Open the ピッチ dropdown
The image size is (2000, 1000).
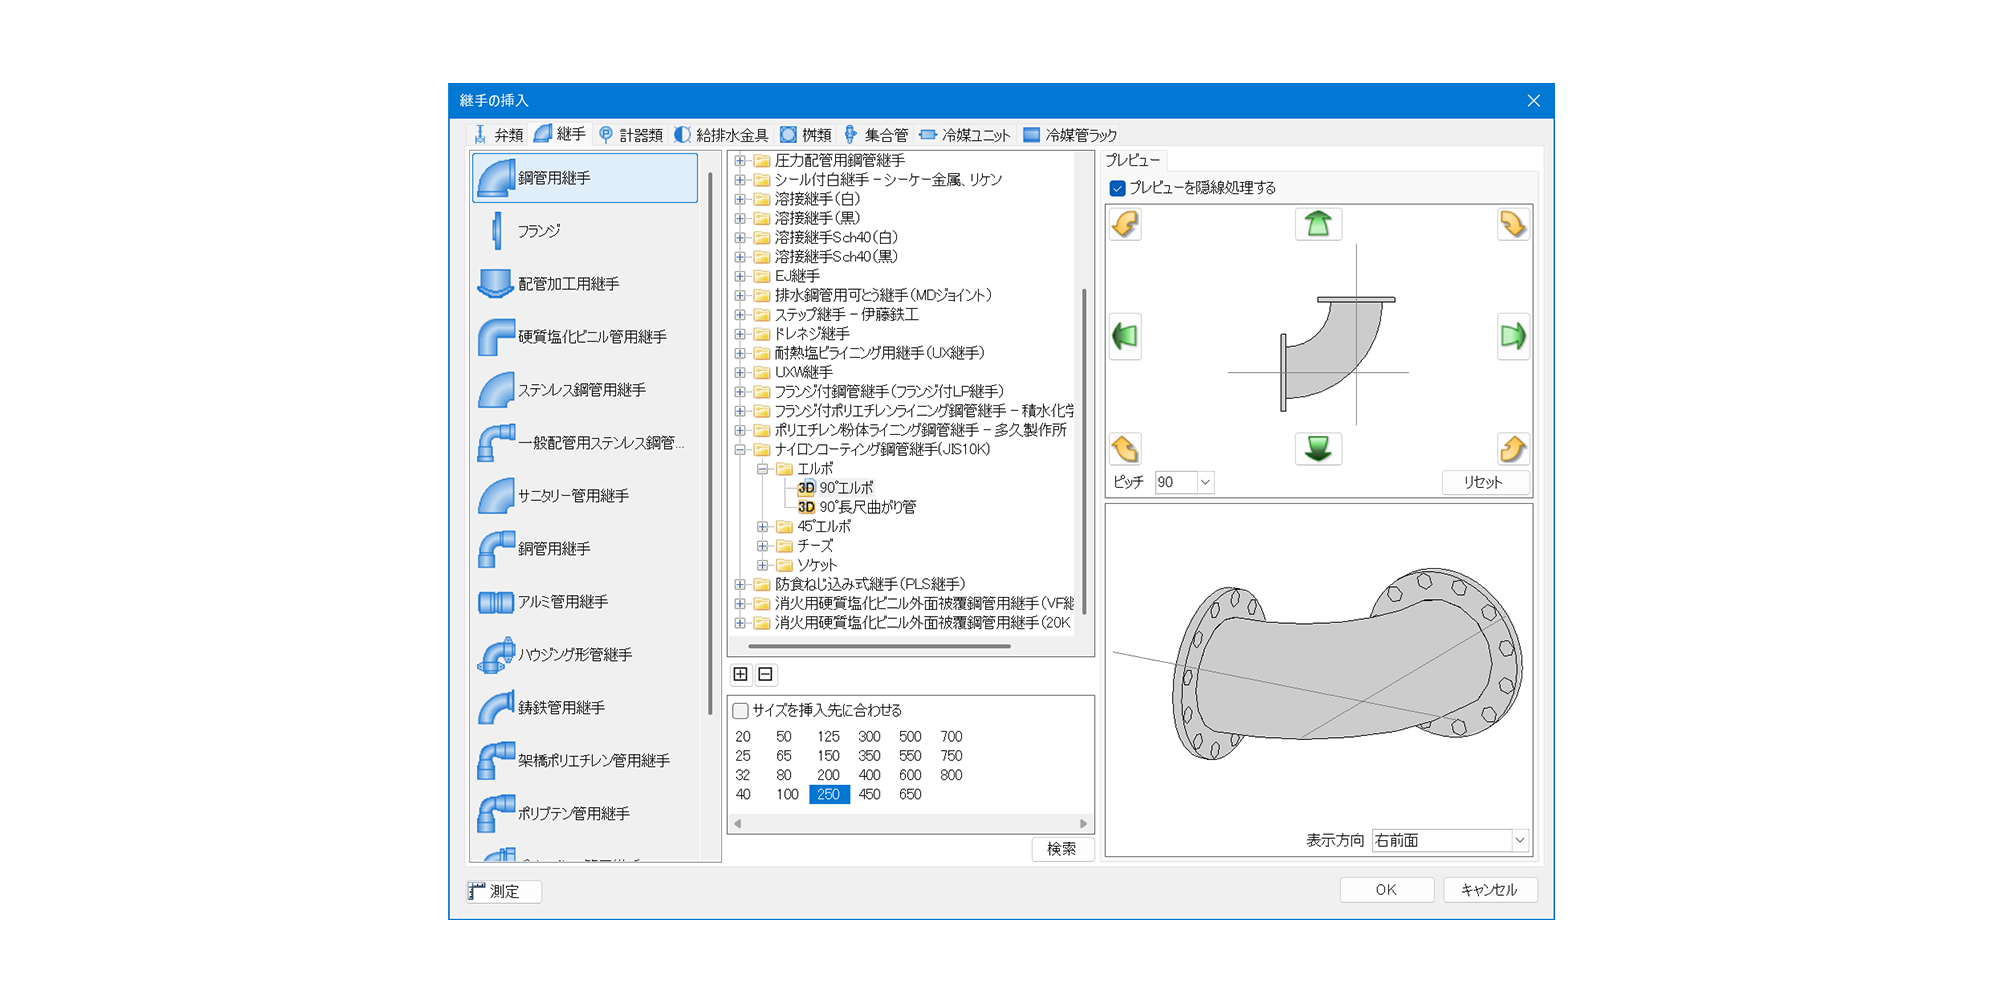1205,482
